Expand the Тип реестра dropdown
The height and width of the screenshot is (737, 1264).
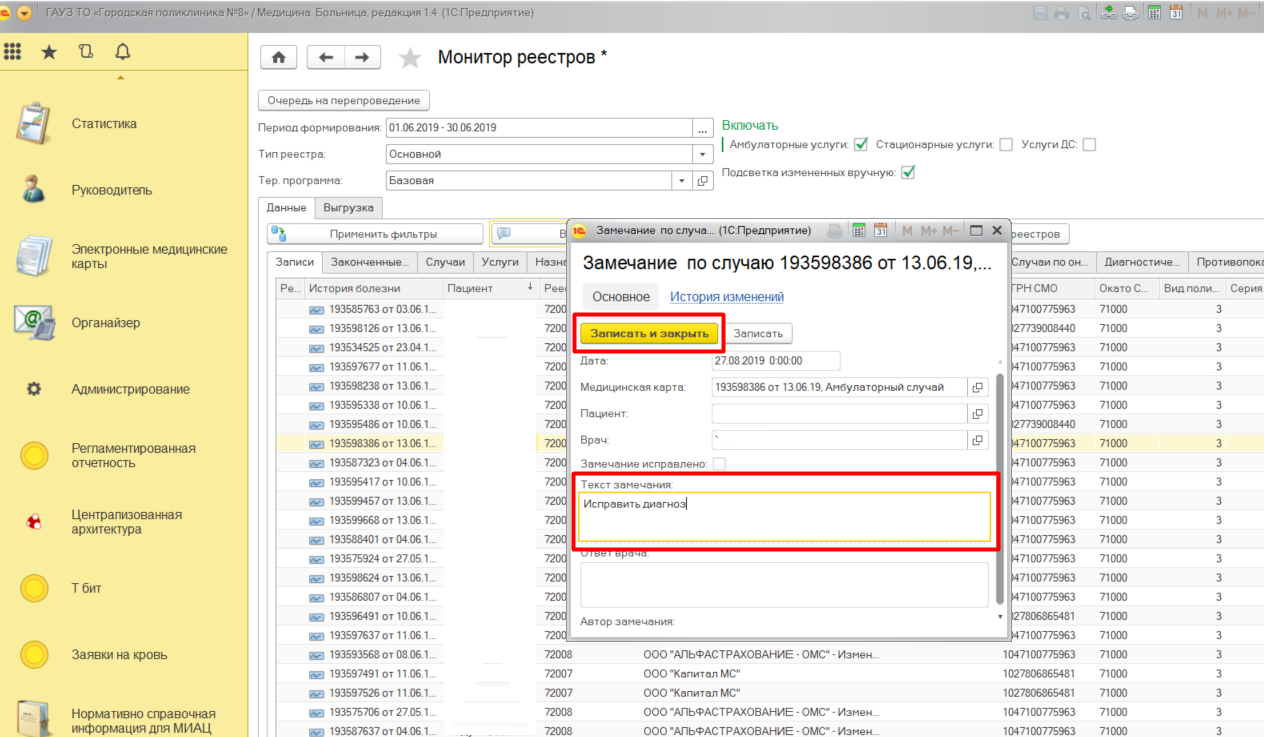(703, 154)
